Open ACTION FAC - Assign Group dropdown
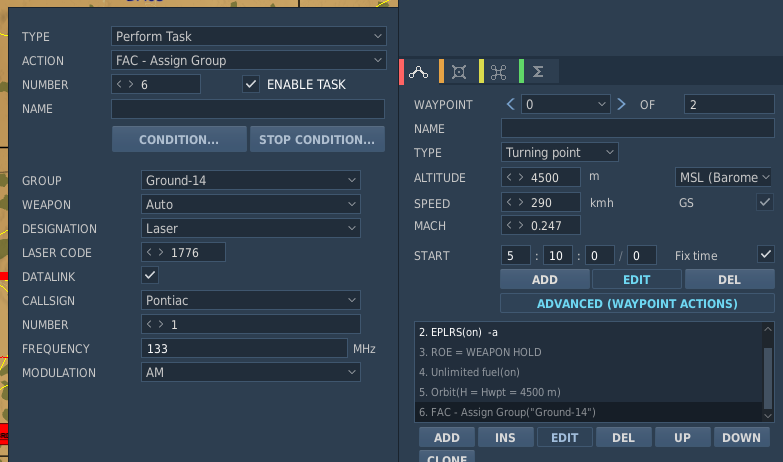783x462 pixels. pyautogui.click(x=249, y=60)
